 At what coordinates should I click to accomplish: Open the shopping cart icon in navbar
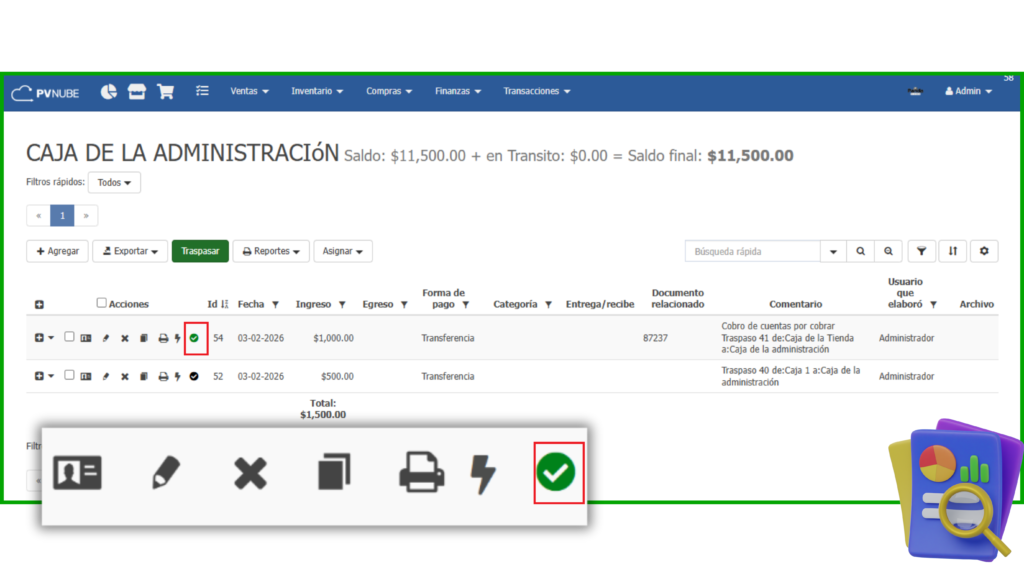[166, 91]
